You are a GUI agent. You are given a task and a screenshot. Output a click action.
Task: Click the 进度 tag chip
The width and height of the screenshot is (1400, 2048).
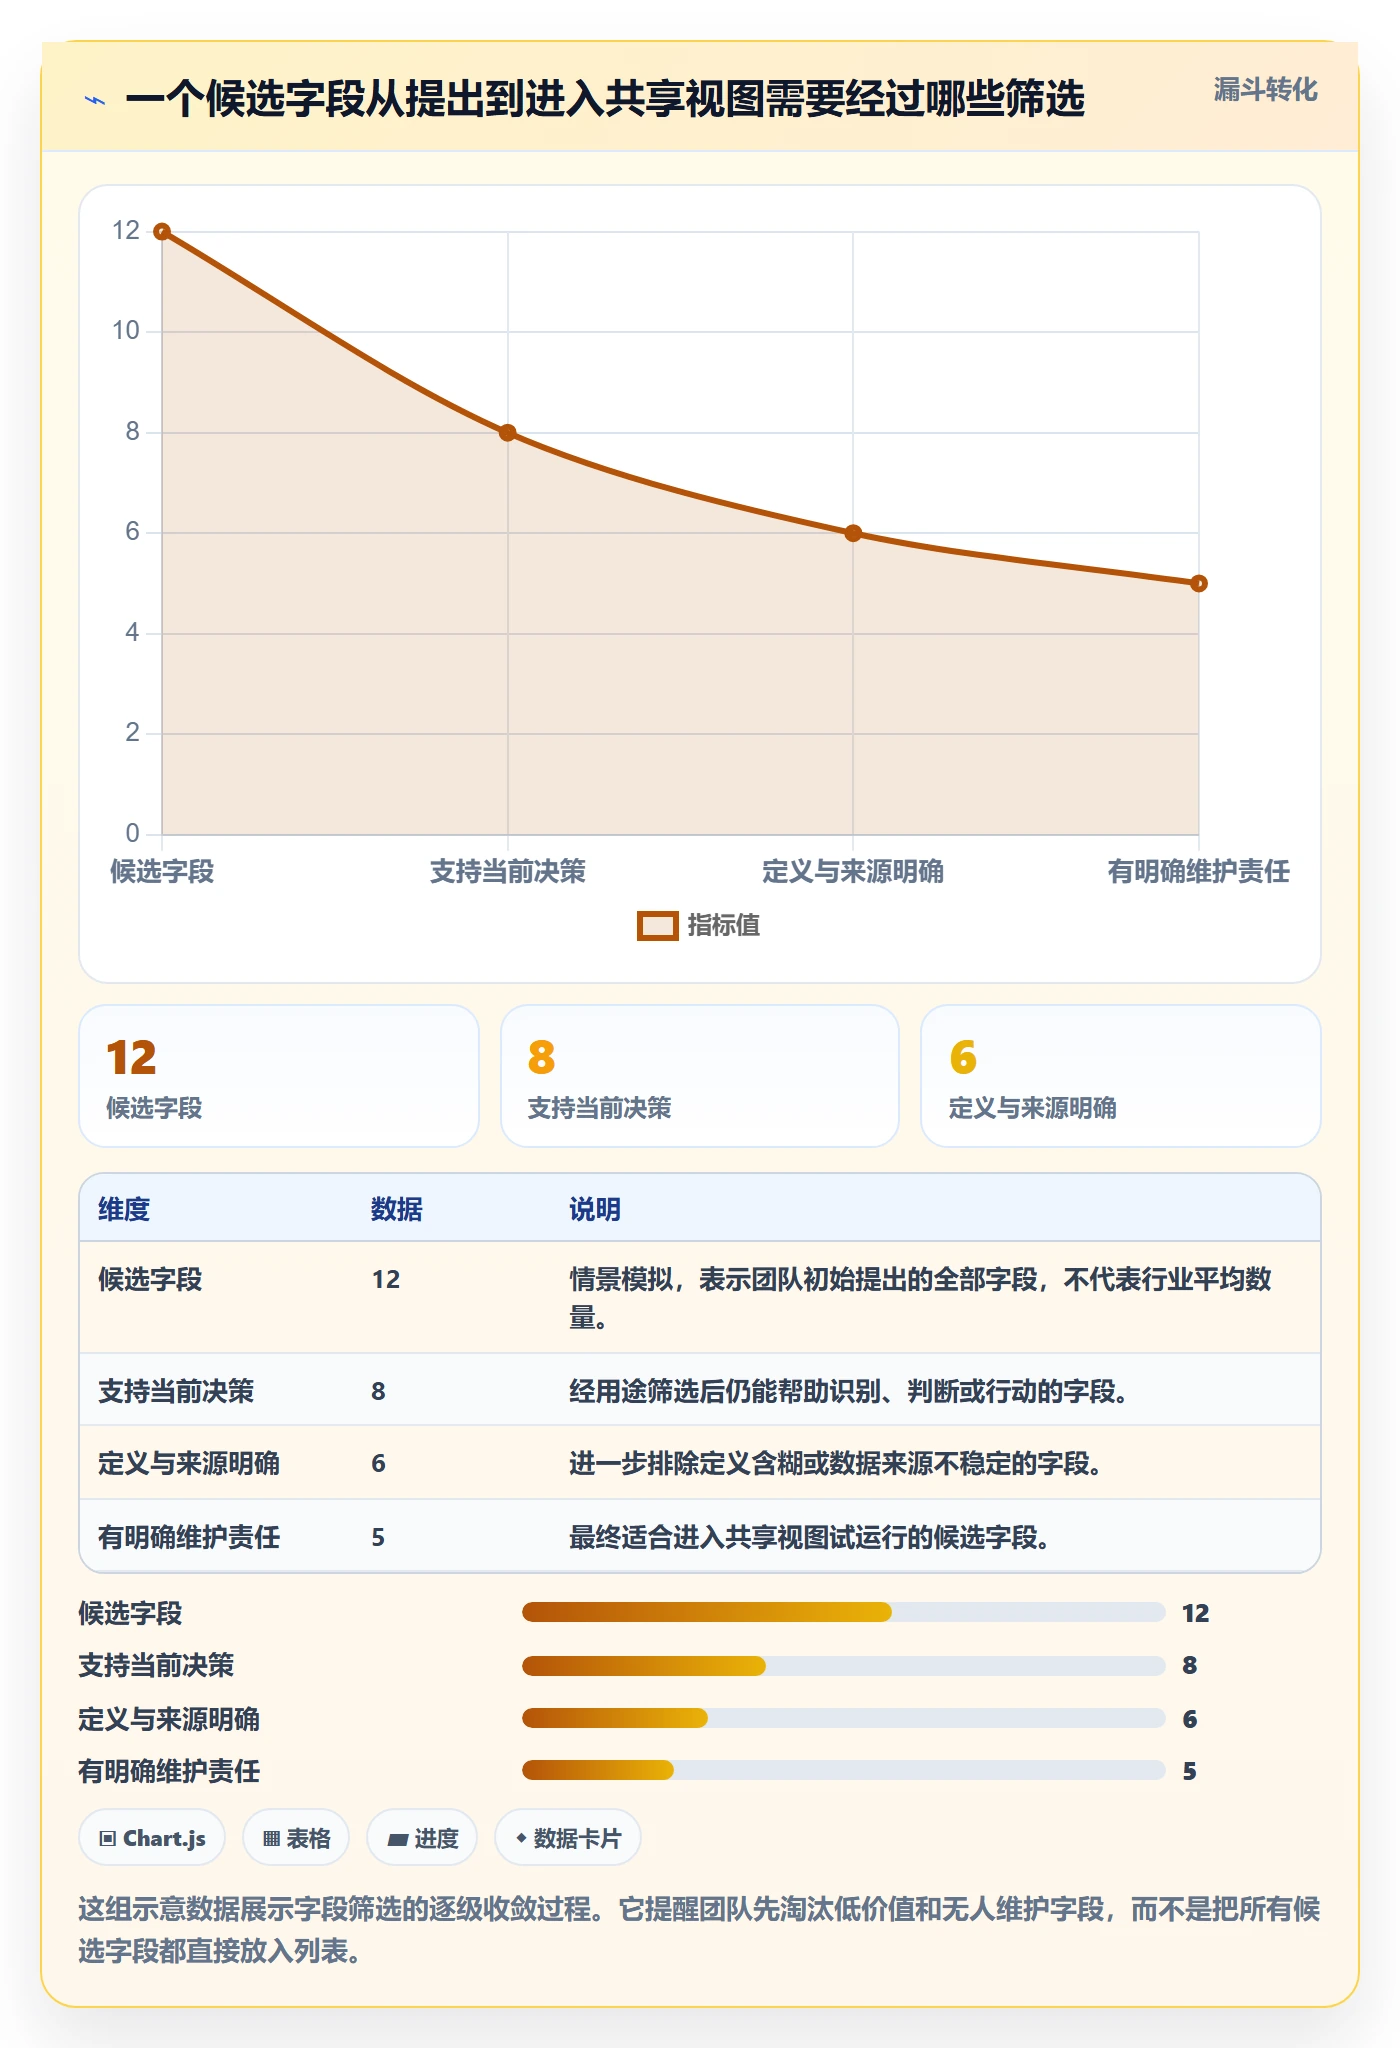click(x=422, y=1838)
